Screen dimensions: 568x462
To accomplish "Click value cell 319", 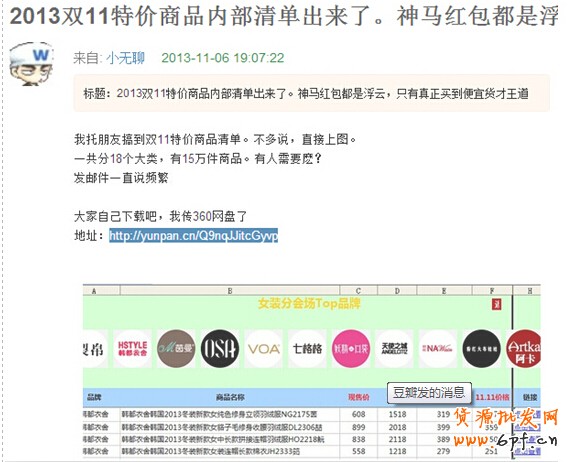I will click(x=443, y=414).
